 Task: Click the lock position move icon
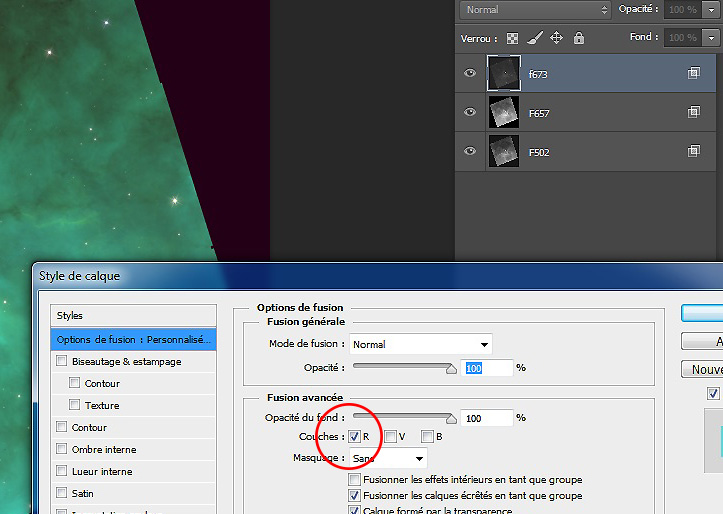pyautogui.click(x=556, y=38)
